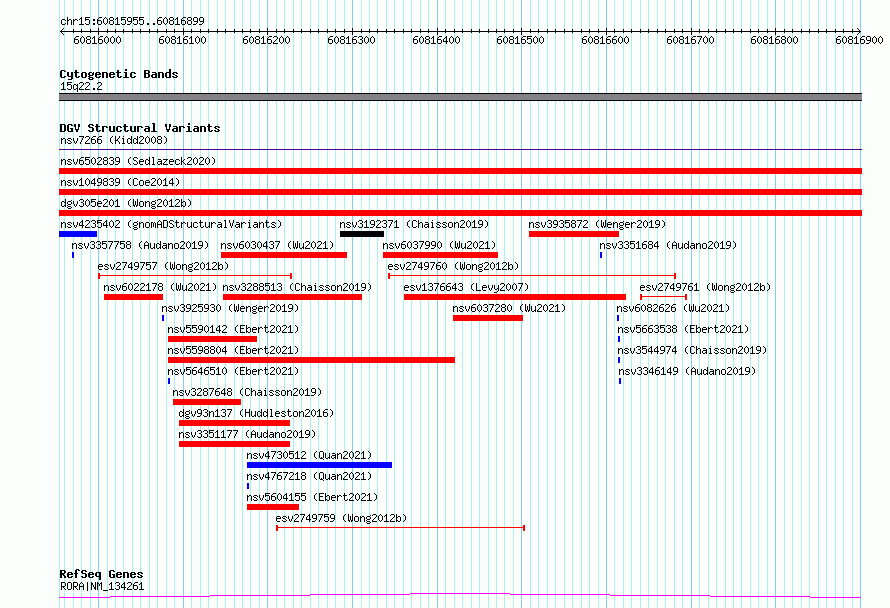Click ruler position 60816300
Image resolution: width=890 pixels, height=608 pixels.
click(x=351, y=40)
